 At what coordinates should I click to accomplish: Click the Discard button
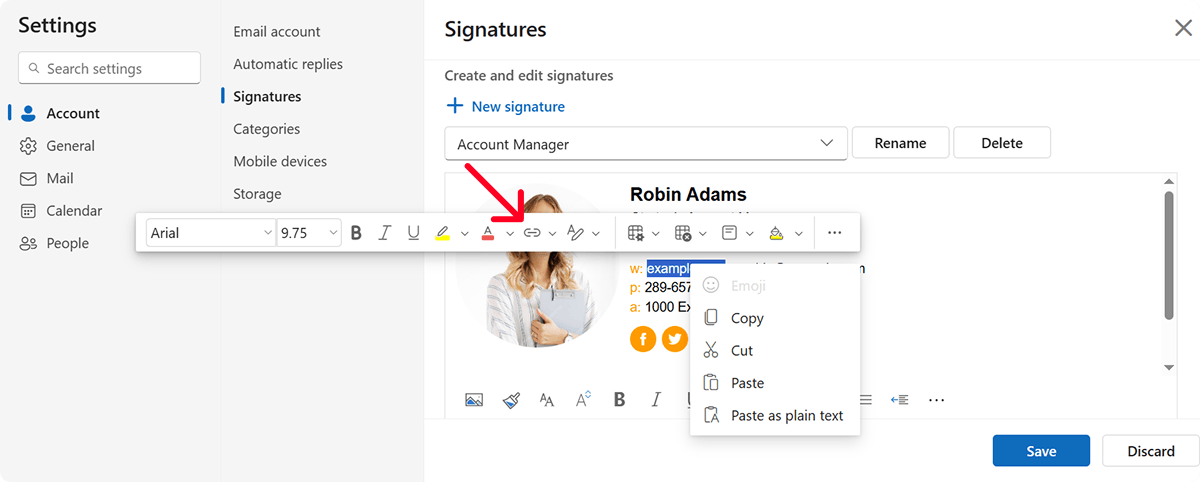coord(1151,451)
